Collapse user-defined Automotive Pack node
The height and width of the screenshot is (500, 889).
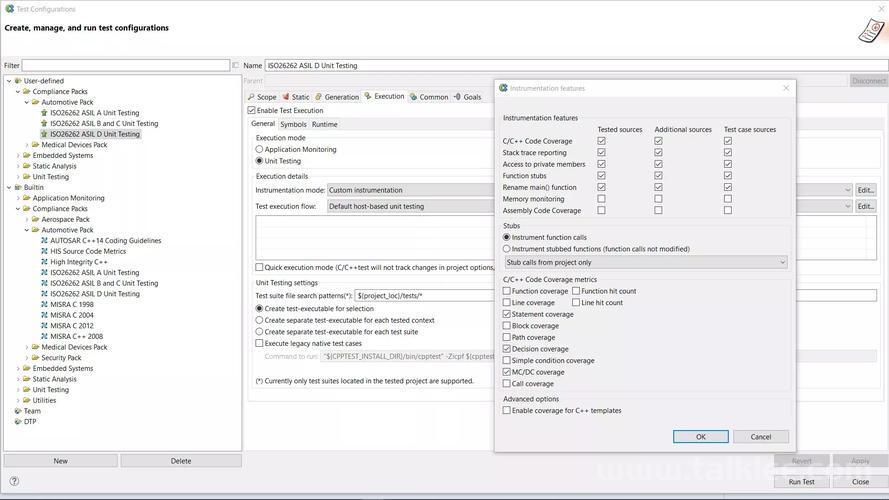click(27, 103)
